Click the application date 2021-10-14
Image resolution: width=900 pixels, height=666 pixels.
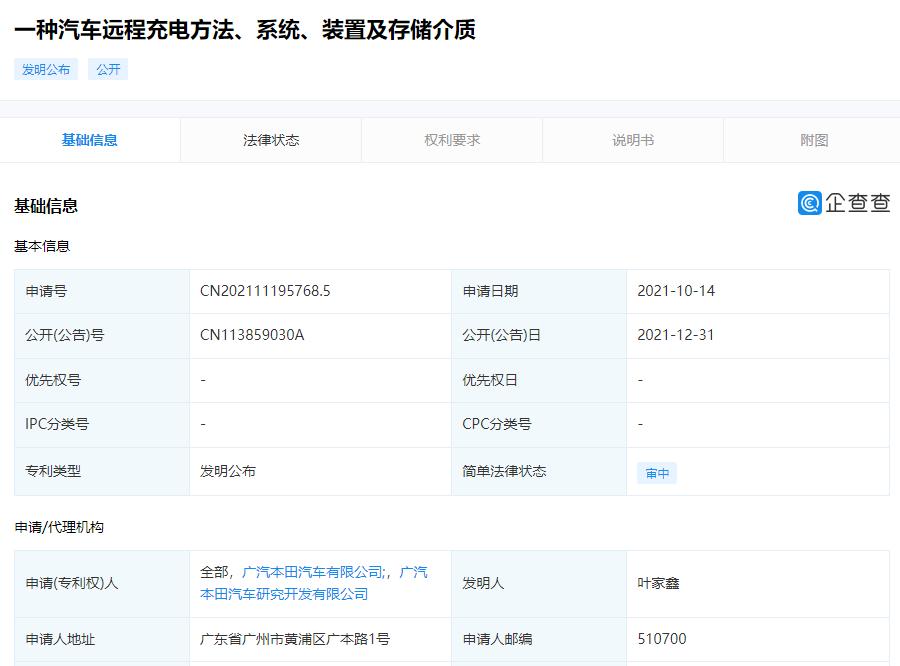(x=676, y=291)
